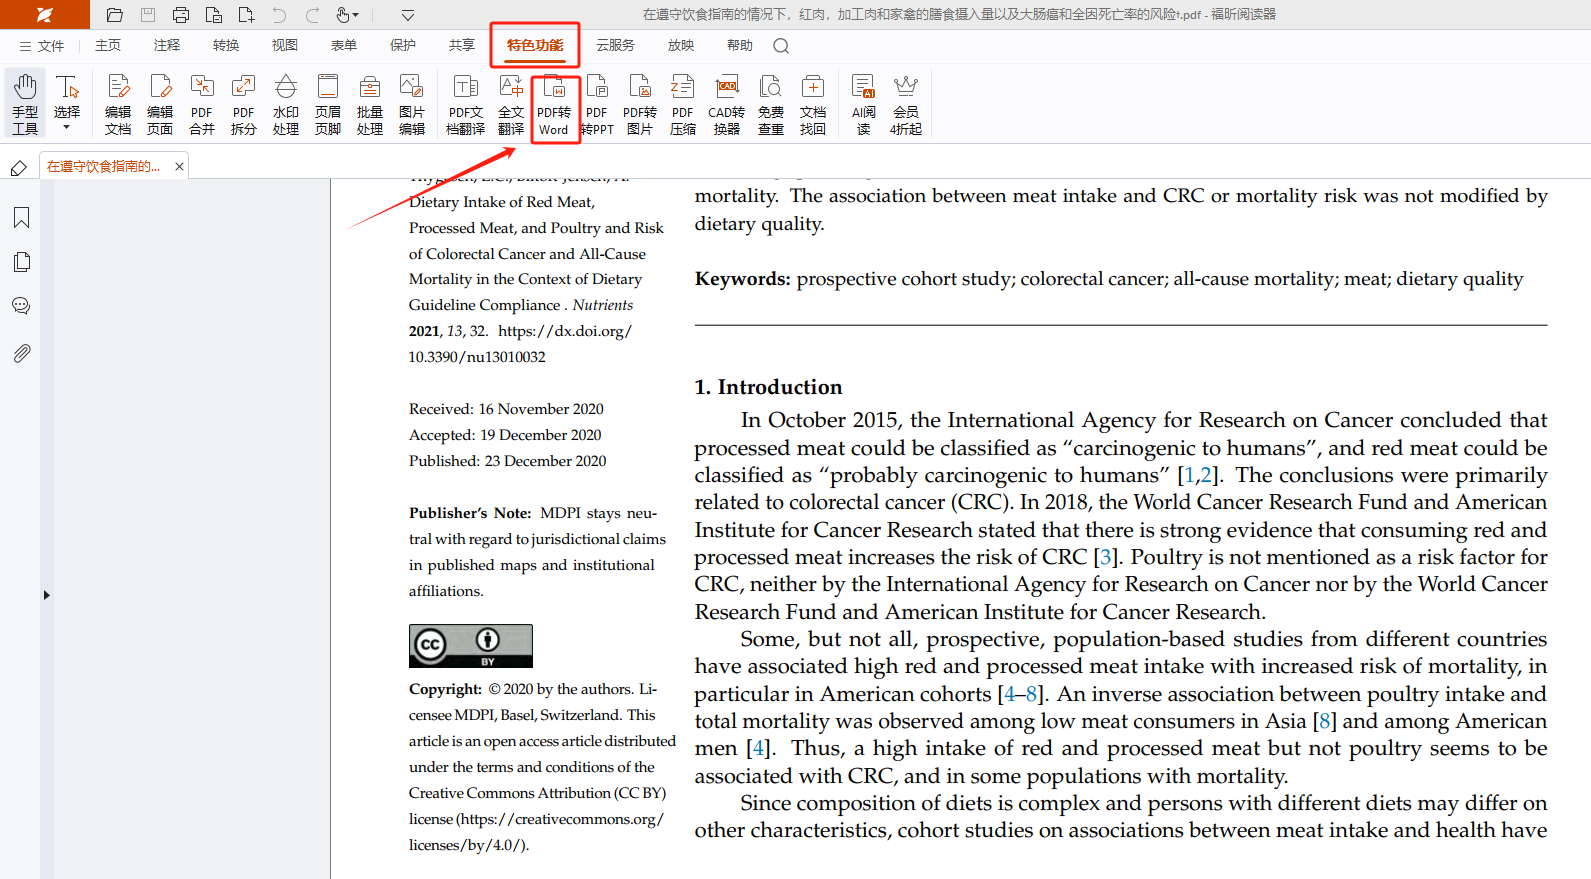
Task: Open the PDF合并 merge tool
Action: tap(202, 105)
